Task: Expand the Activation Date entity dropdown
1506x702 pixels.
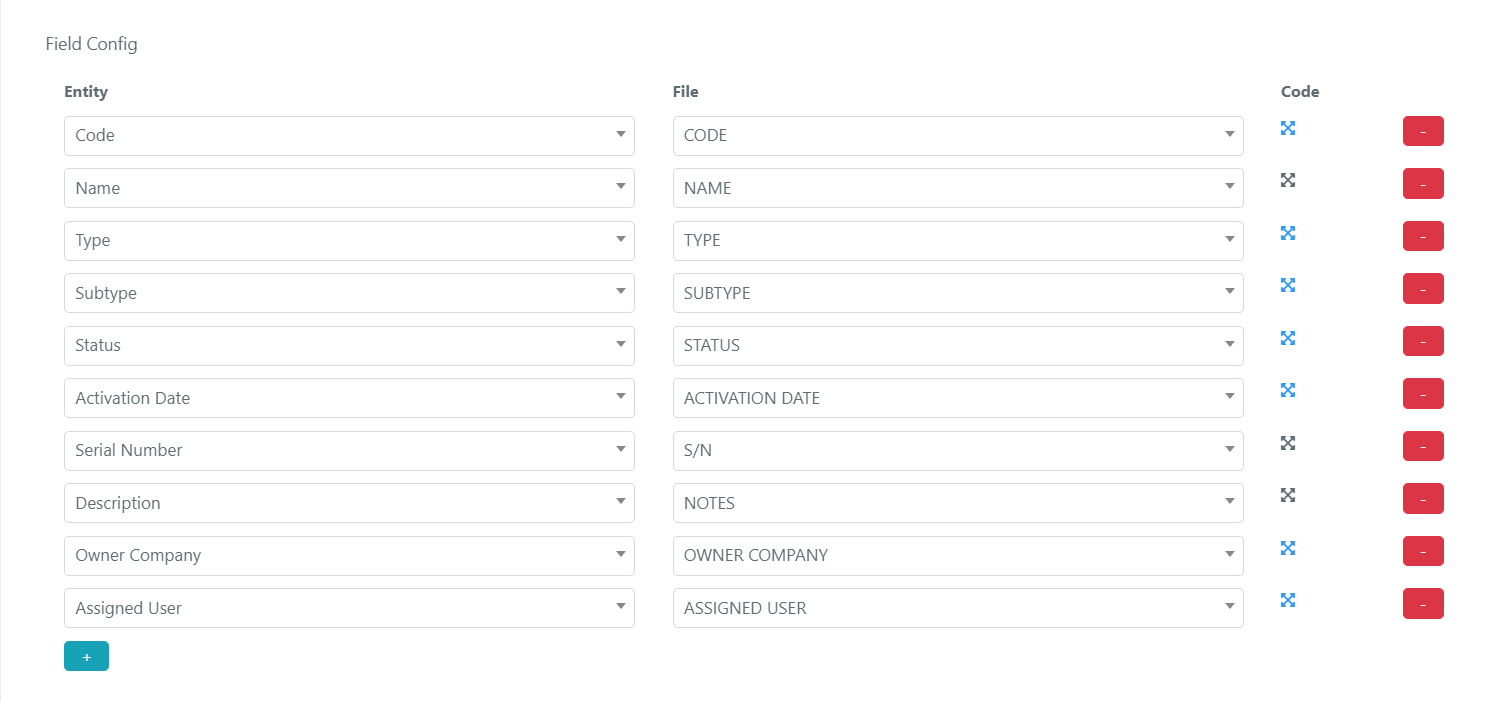Action: tap(349, 398)
